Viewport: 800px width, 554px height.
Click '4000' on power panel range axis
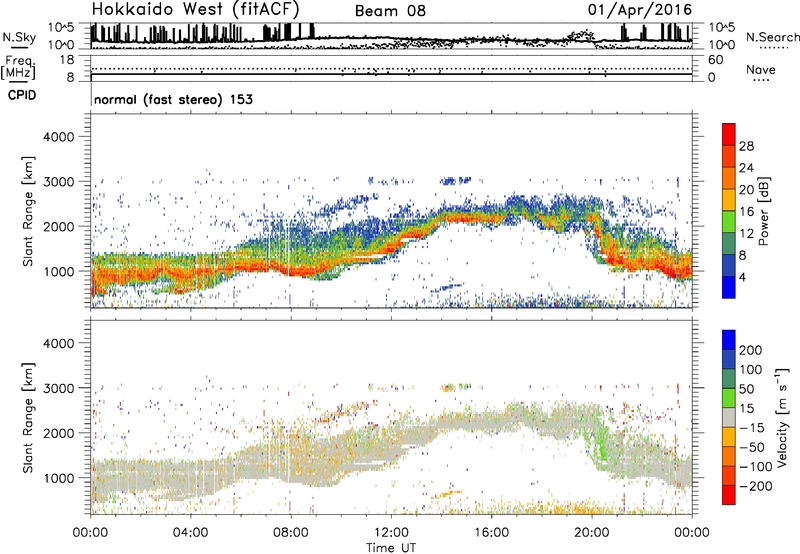tap(58, 137)
